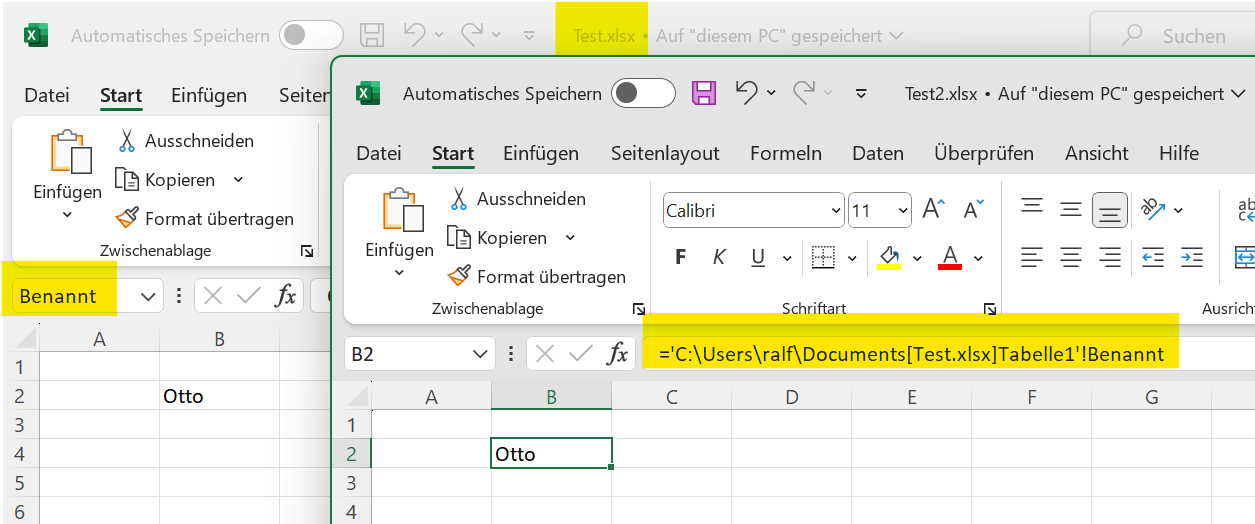This screenshot has width=1255, height=524.
Task: Decrease font size with small A icon
Action: [x=974, y=210]
